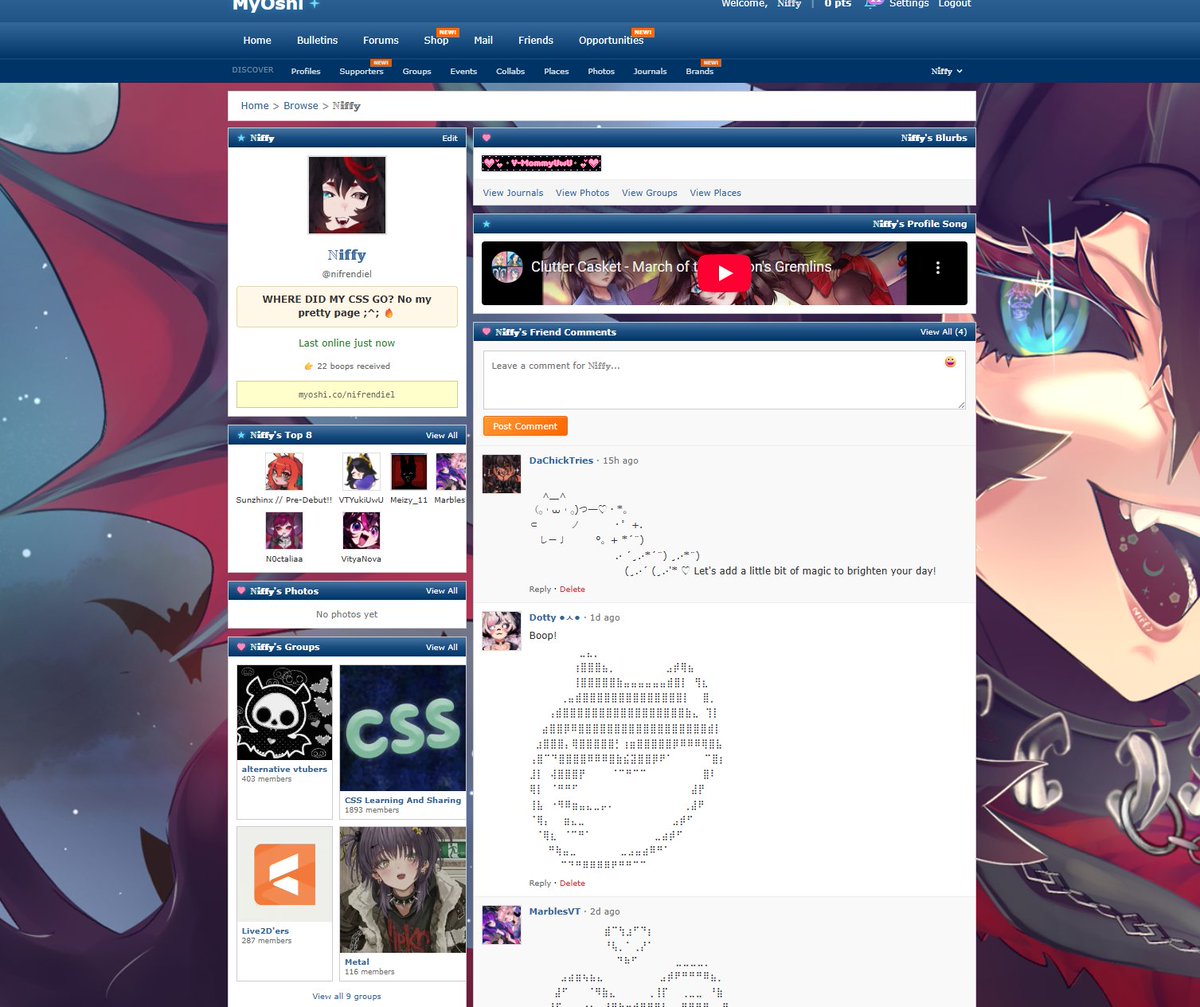
Task: Select Events in Discover bar
Action: click(463, 71)
